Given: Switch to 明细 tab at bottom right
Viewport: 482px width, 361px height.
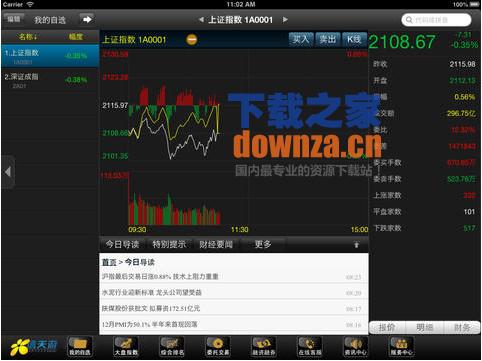Looking at the screenshot, I should coord(424,328).
